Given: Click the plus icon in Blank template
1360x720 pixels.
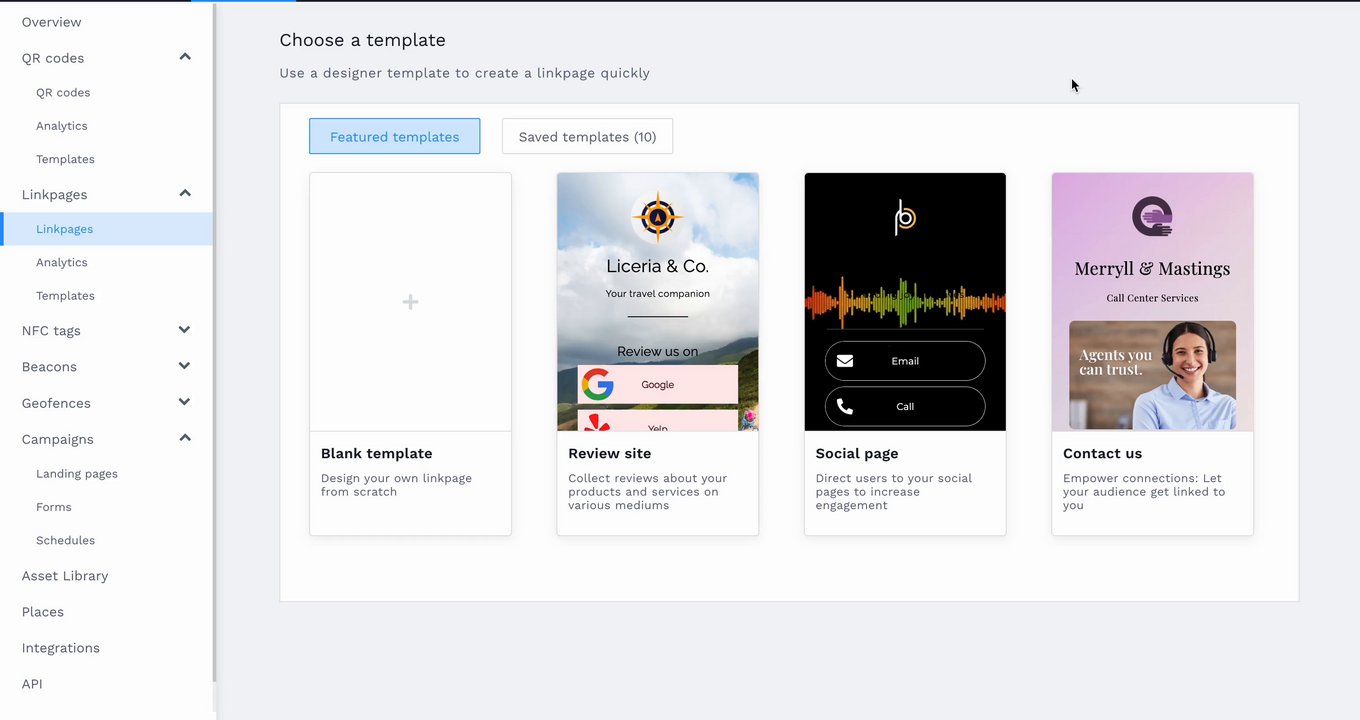Looking at the screenshot, I should tap(410, 302).
